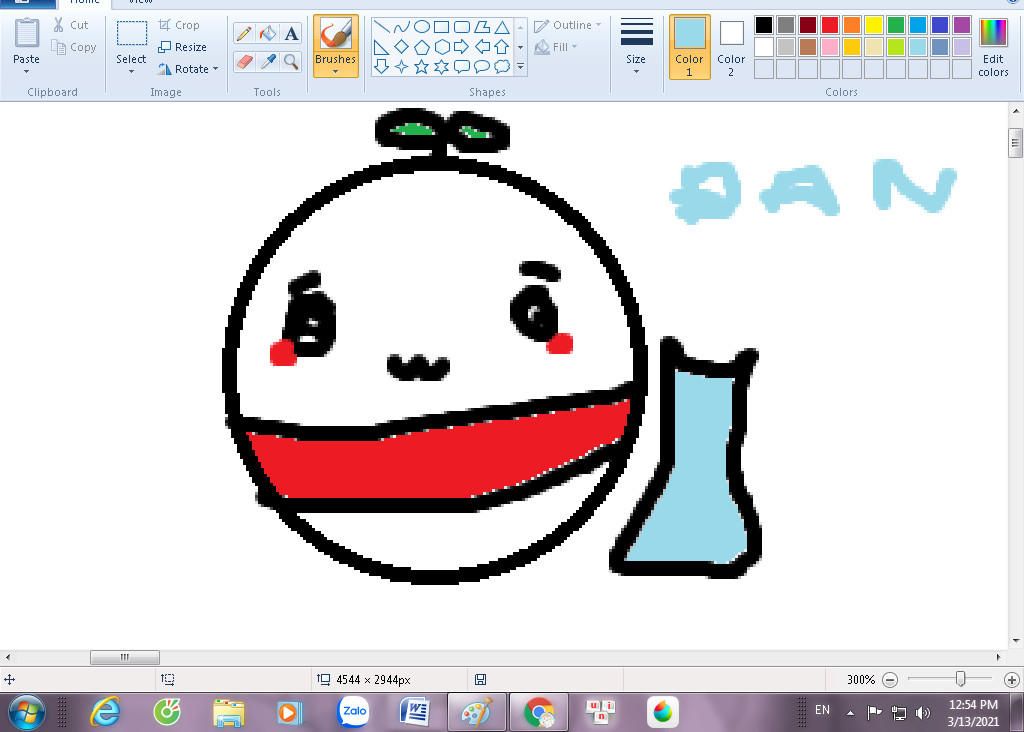
Task: Choose the Cloud callout shape
Action: (502, 67)
